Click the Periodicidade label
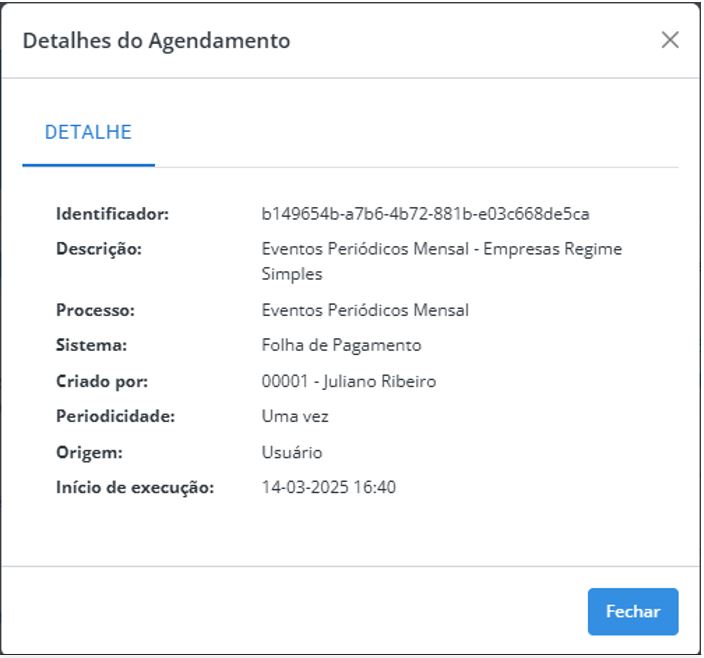 [x=115, y=417]
